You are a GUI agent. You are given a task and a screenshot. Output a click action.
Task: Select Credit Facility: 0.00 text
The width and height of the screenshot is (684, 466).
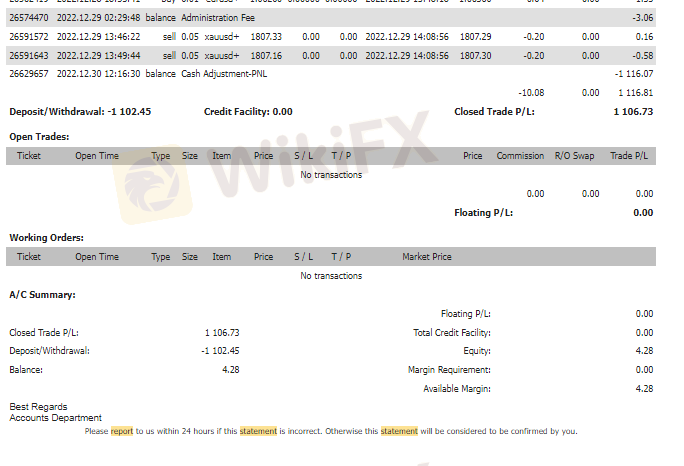pos(248,112)
